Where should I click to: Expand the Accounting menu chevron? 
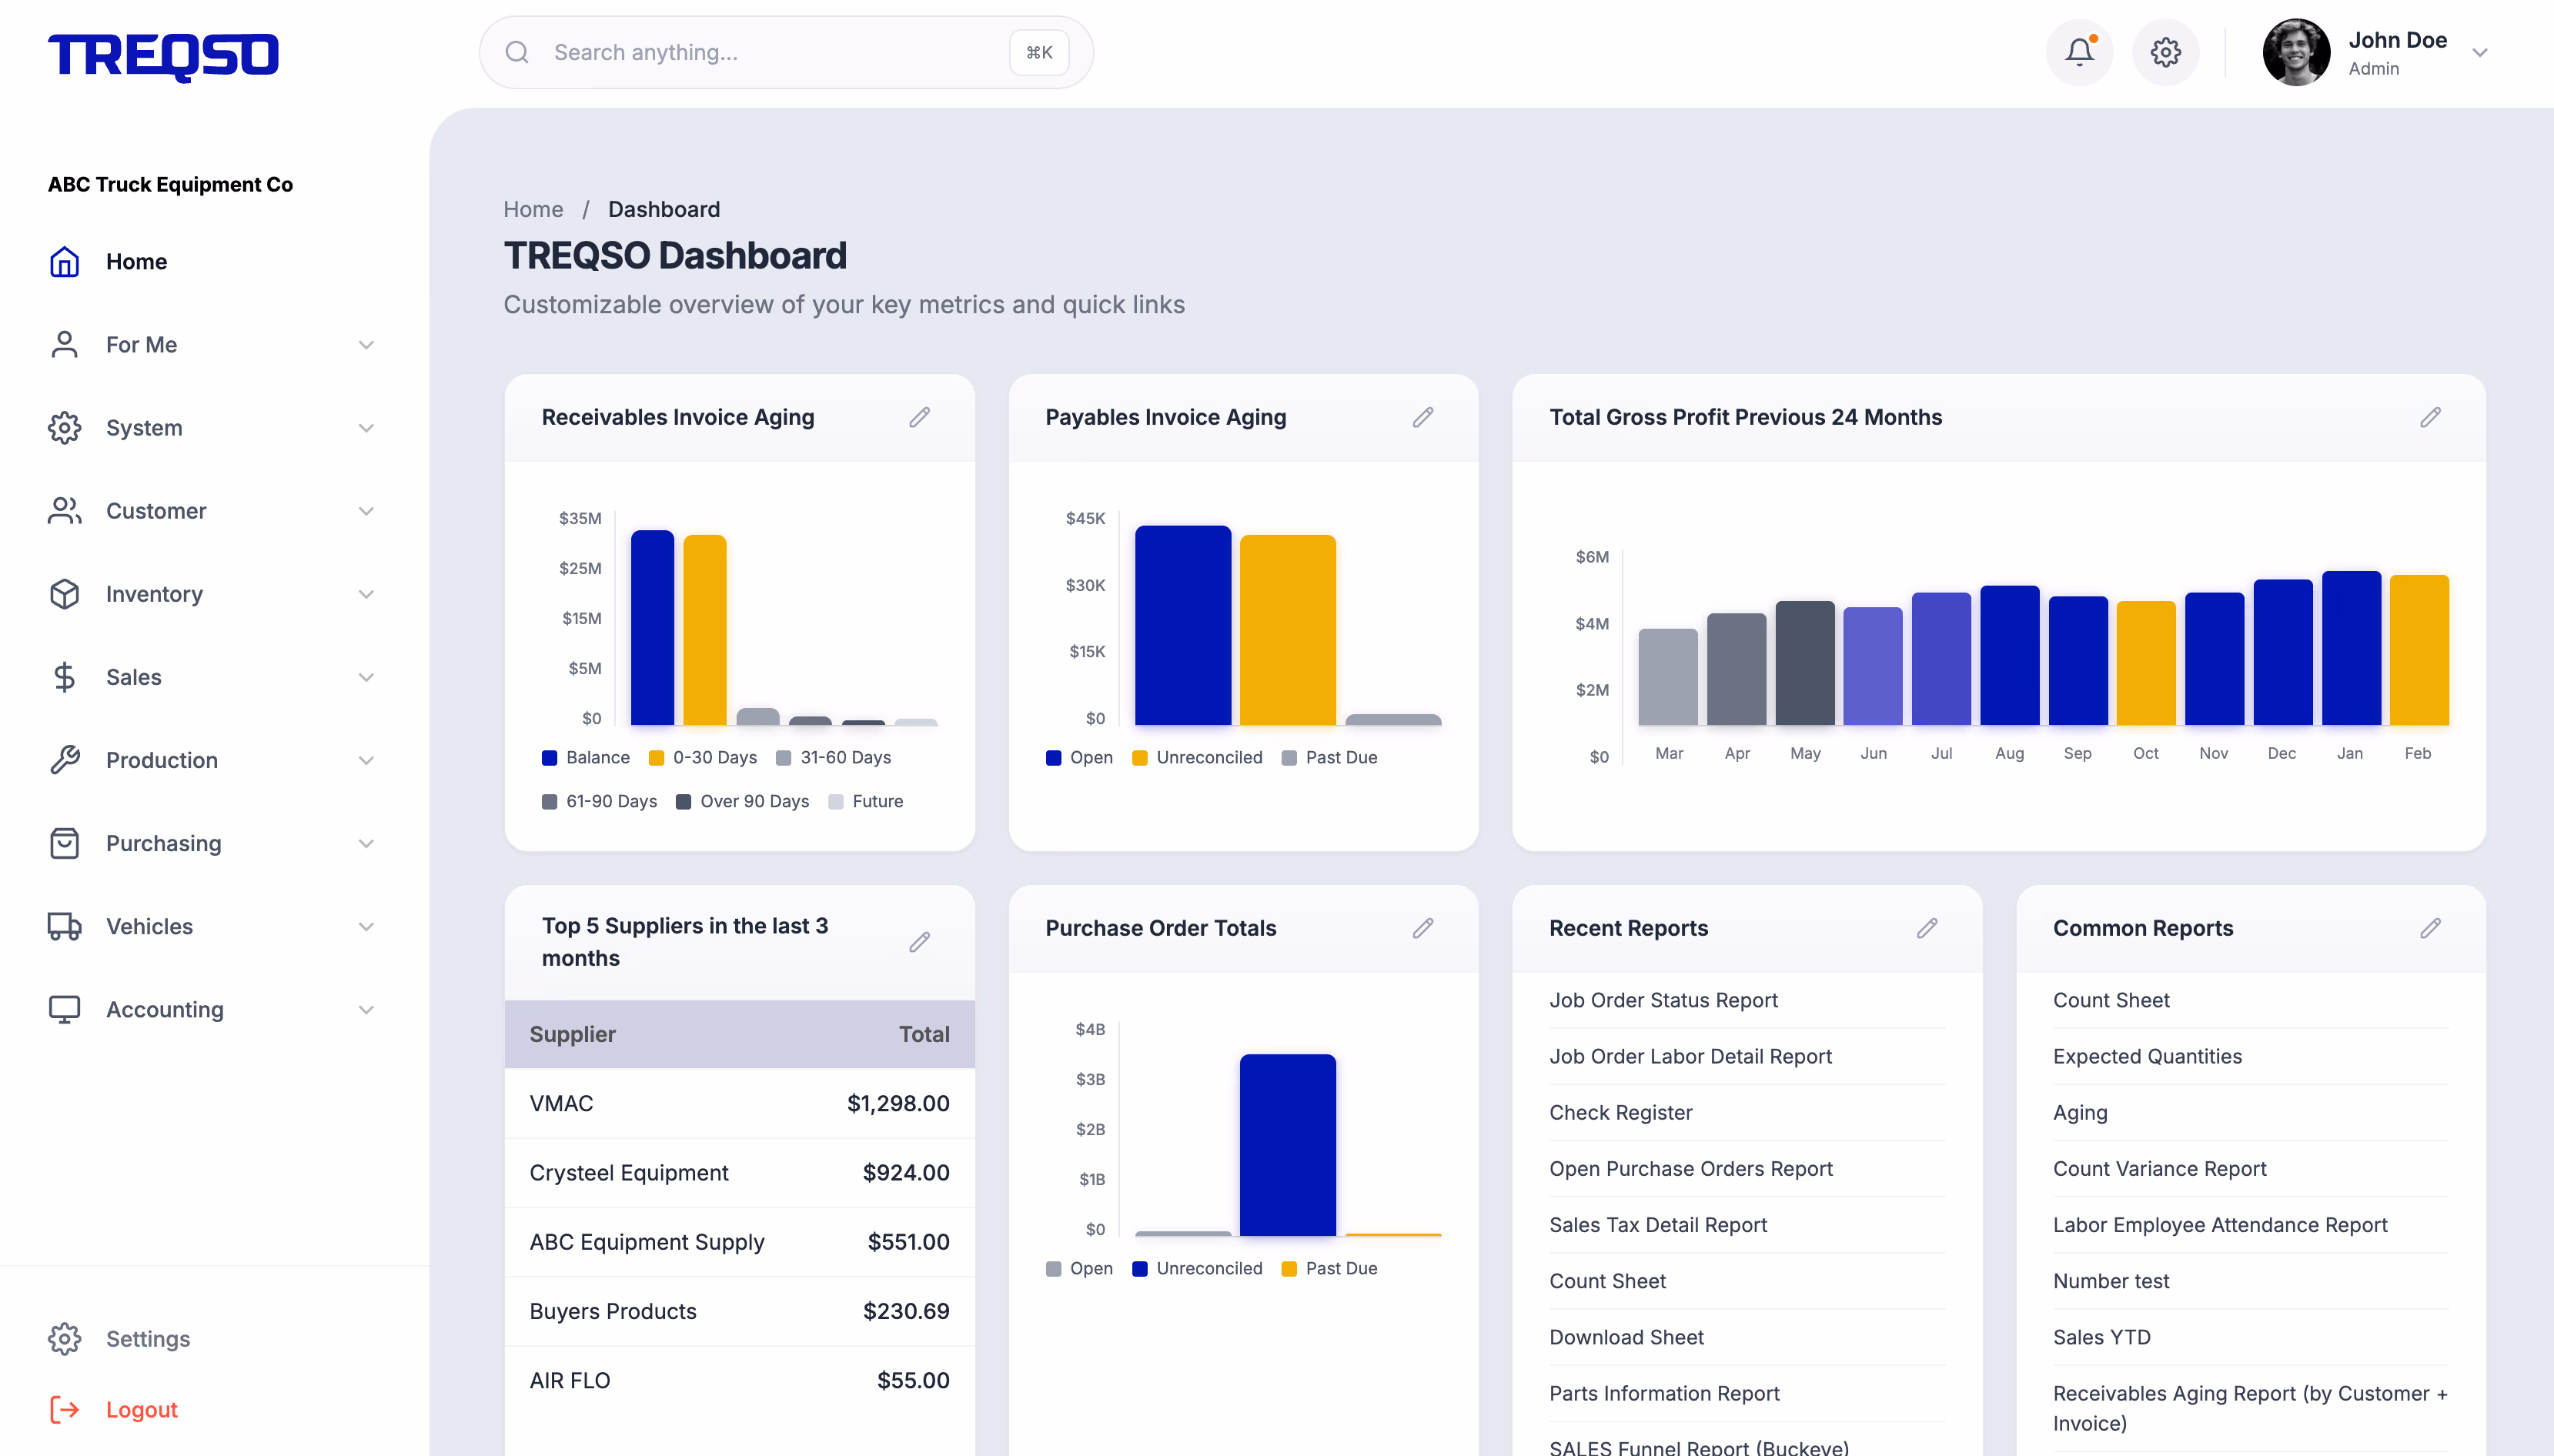[366, 1010]
